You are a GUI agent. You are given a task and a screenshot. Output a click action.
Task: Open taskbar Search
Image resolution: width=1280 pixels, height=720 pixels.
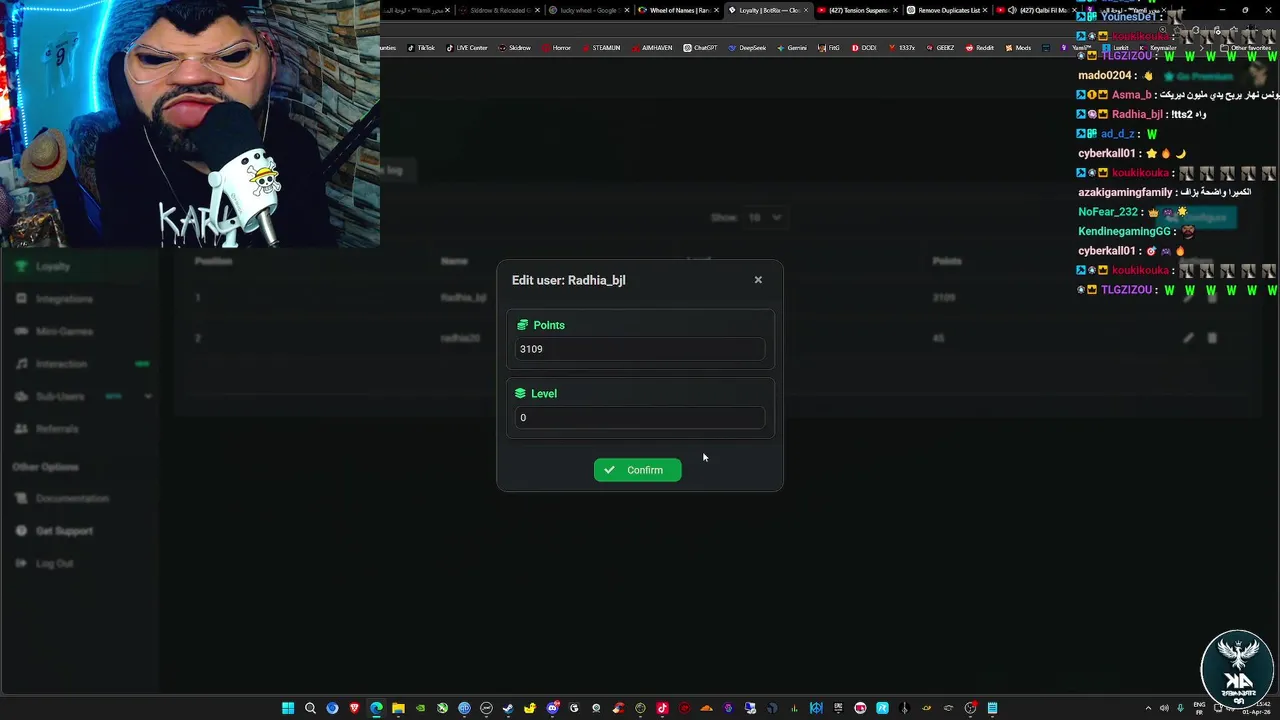point(310,708)
